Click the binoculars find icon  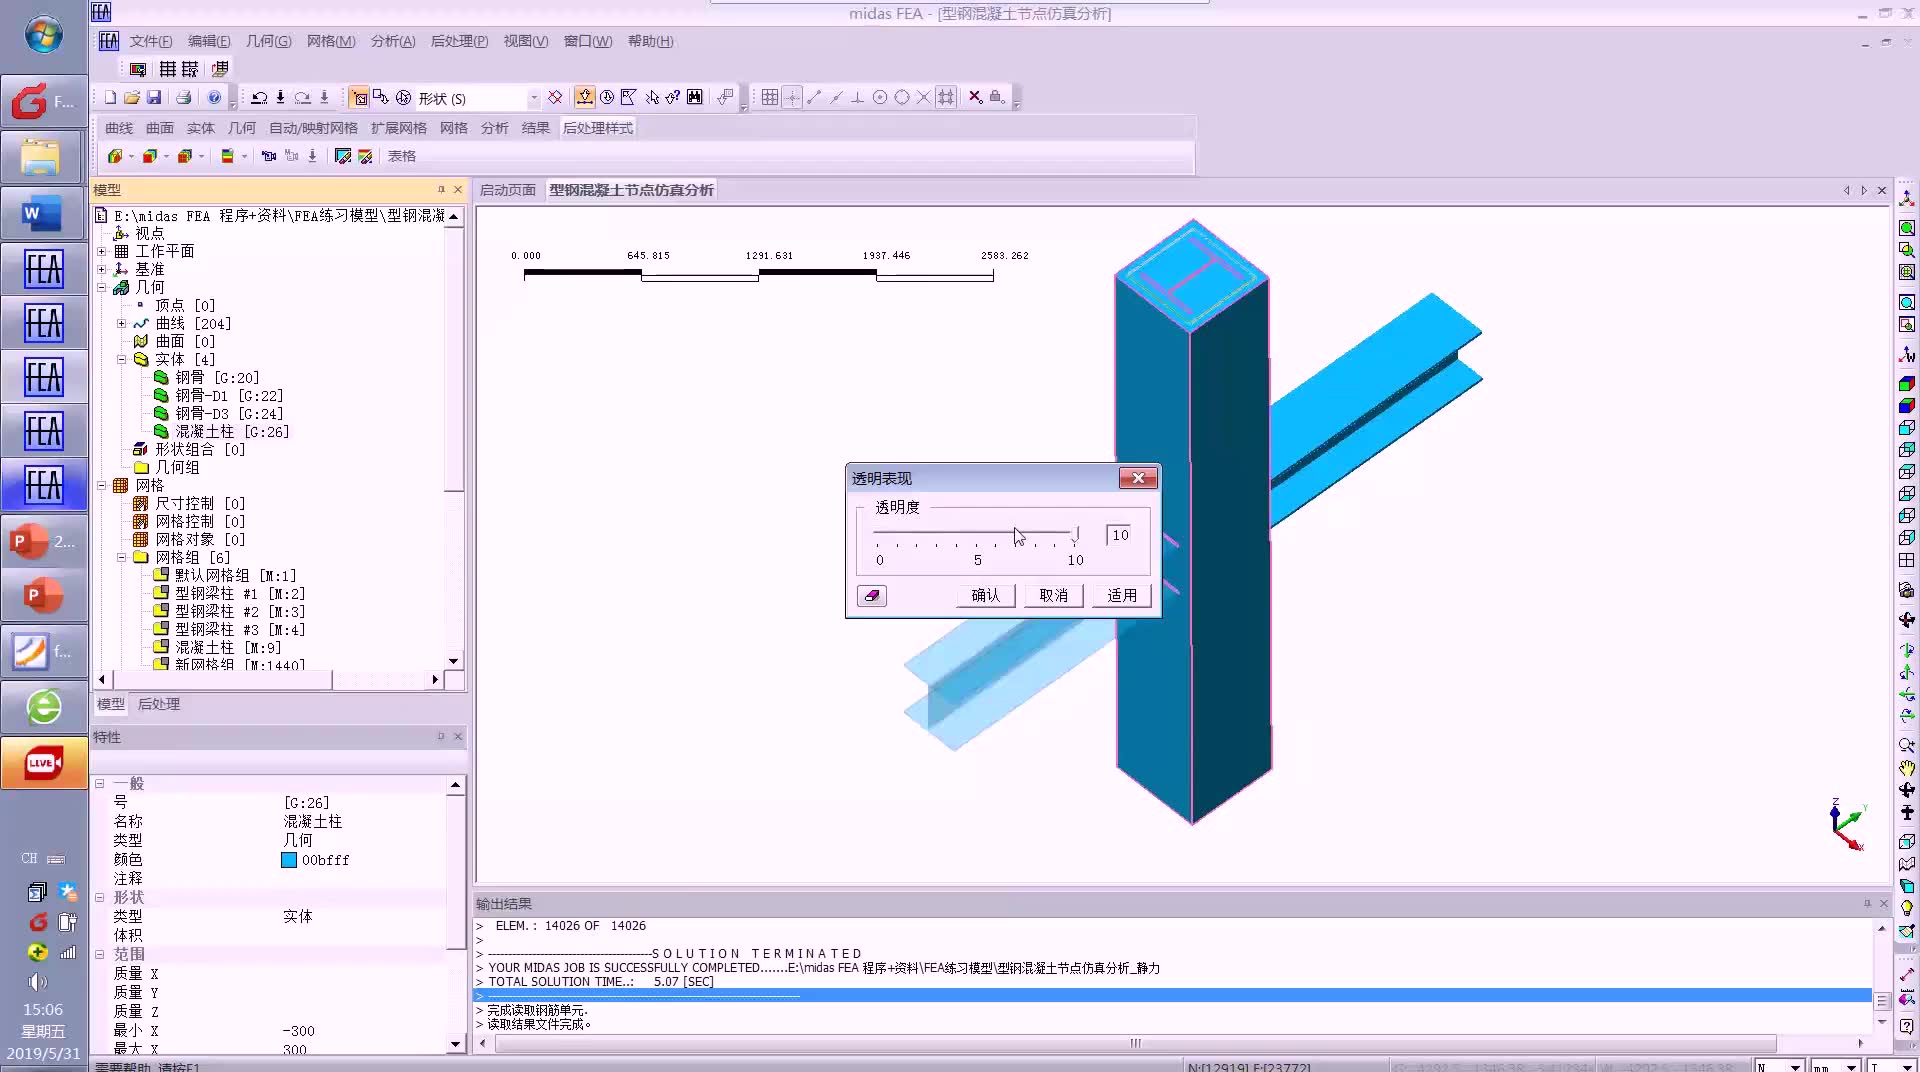(x=695, y=97)
